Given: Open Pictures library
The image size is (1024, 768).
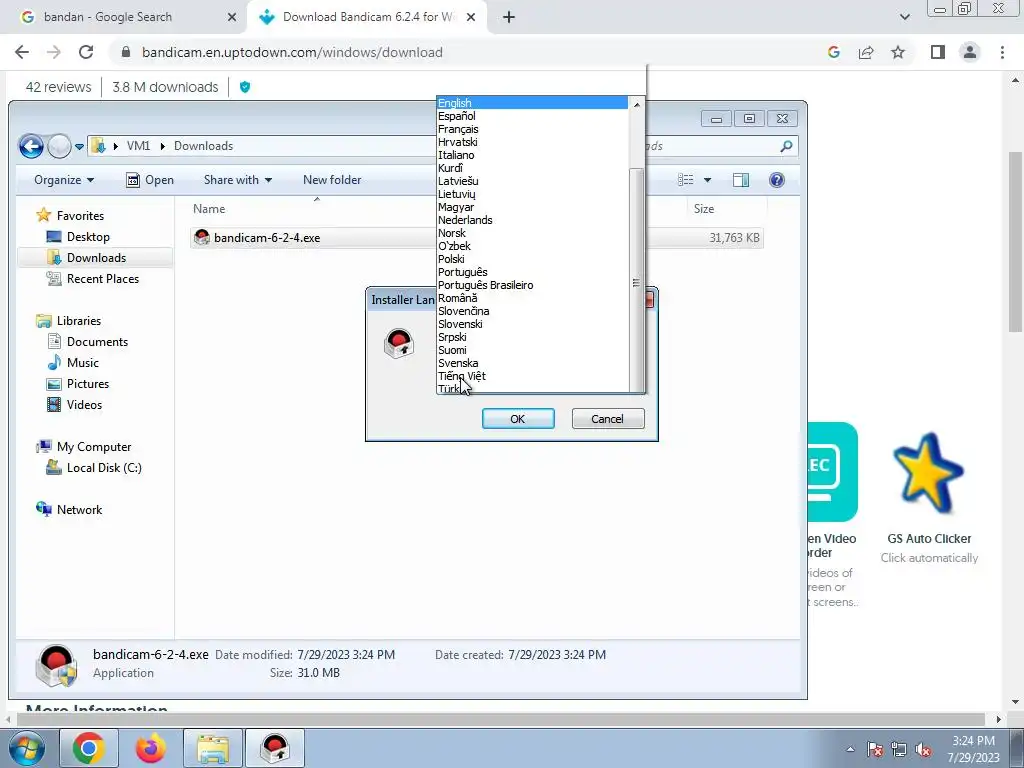Looking at the screenshot, I should (88, 383).
